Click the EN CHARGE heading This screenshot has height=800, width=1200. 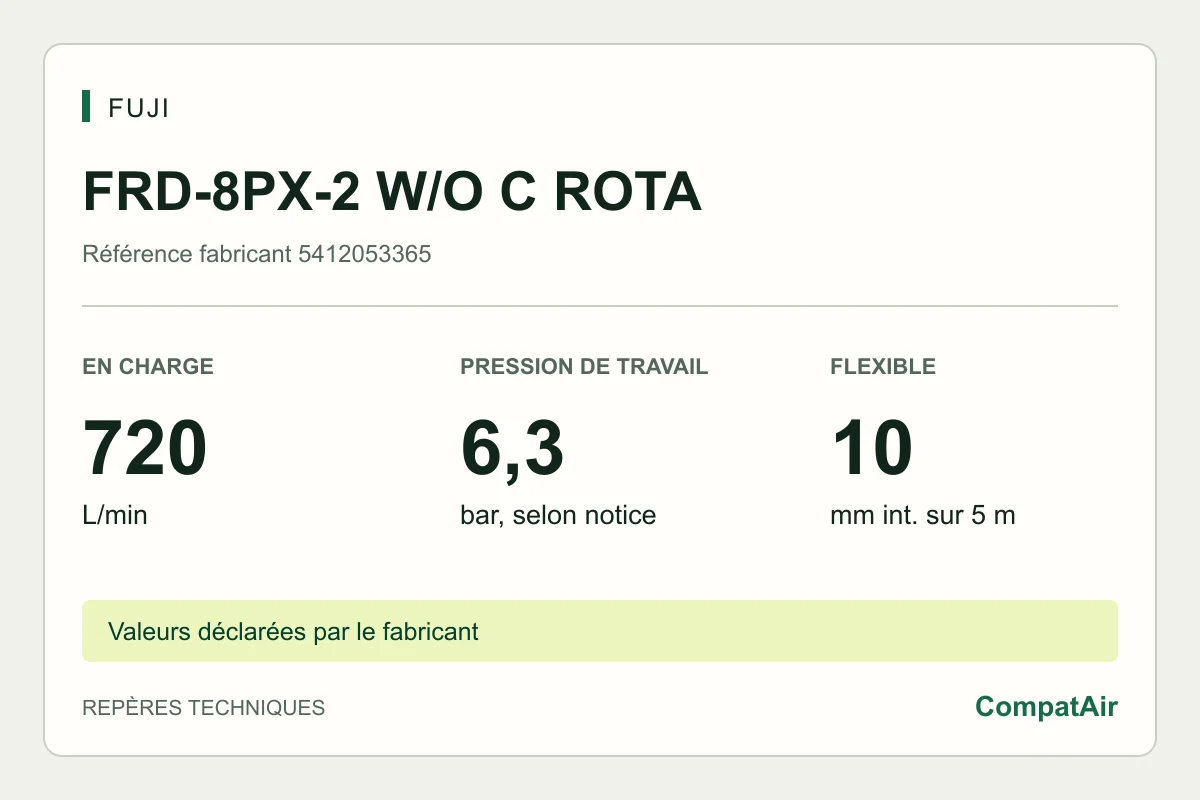coord(148,366)
